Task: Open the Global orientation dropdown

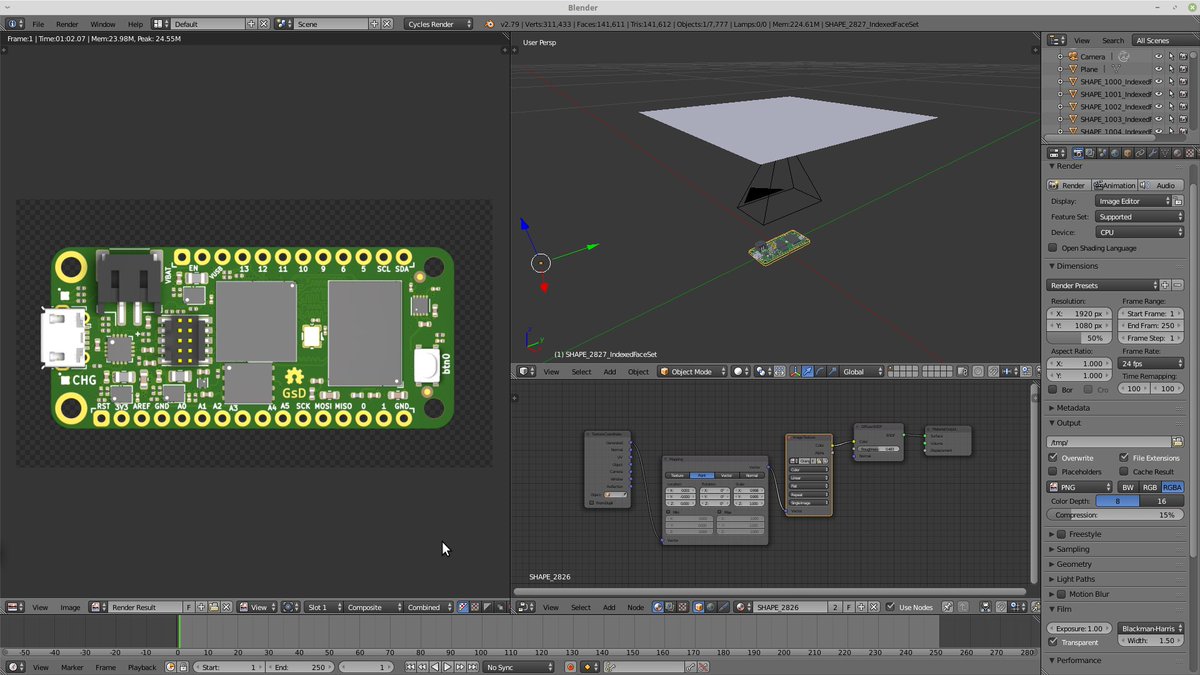Action: (x=862, y=372)
